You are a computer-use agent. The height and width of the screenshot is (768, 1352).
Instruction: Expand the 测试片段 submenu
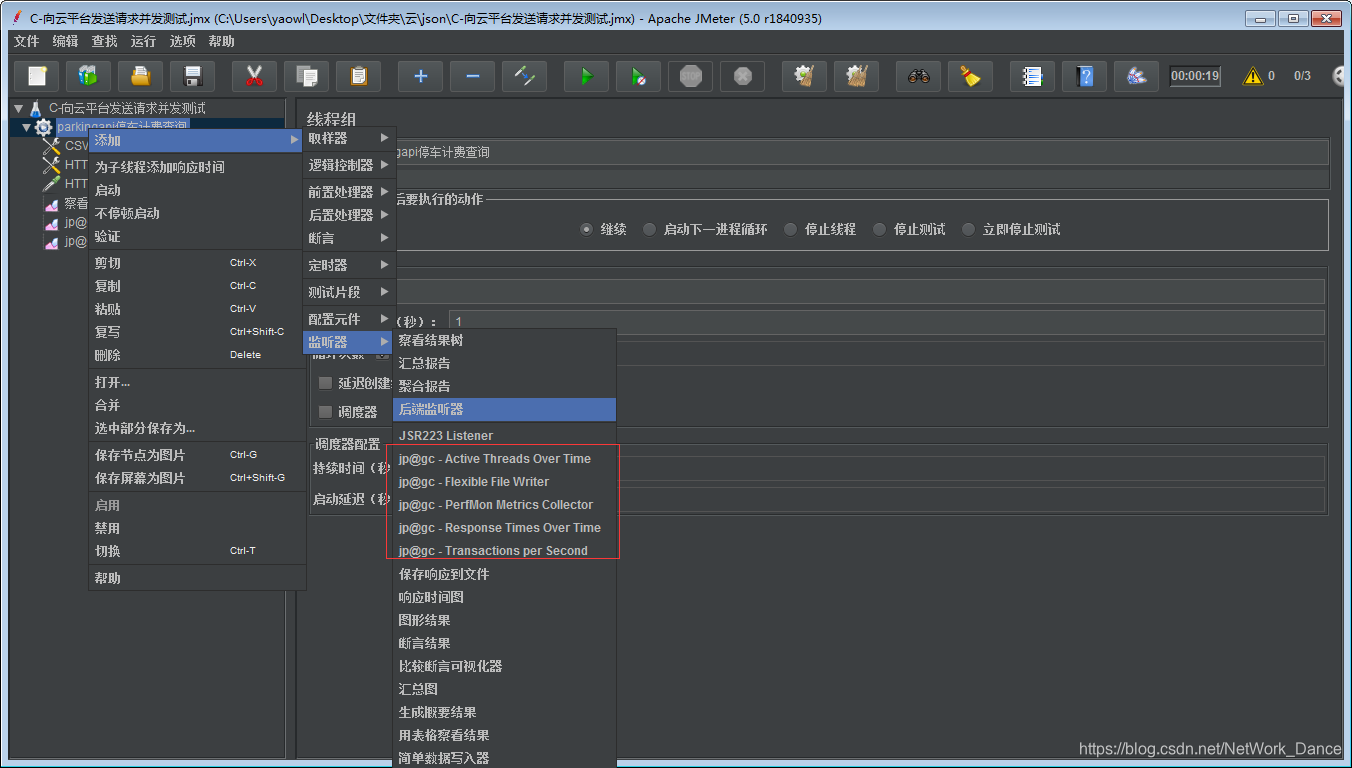[349, 292]
